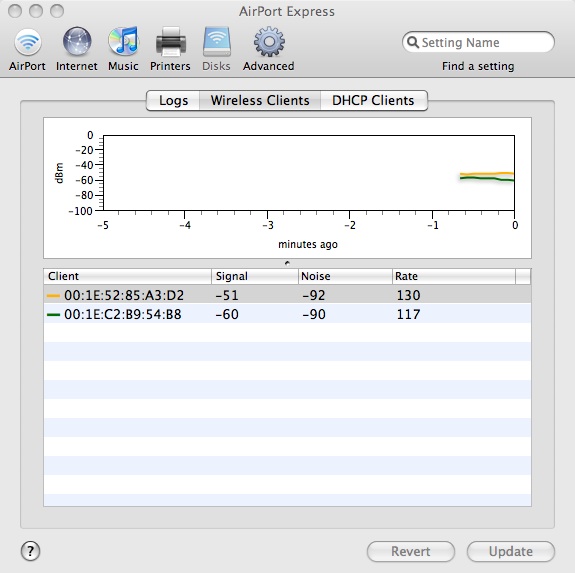
Task: Click the -92 noise value
Action: 314,295
